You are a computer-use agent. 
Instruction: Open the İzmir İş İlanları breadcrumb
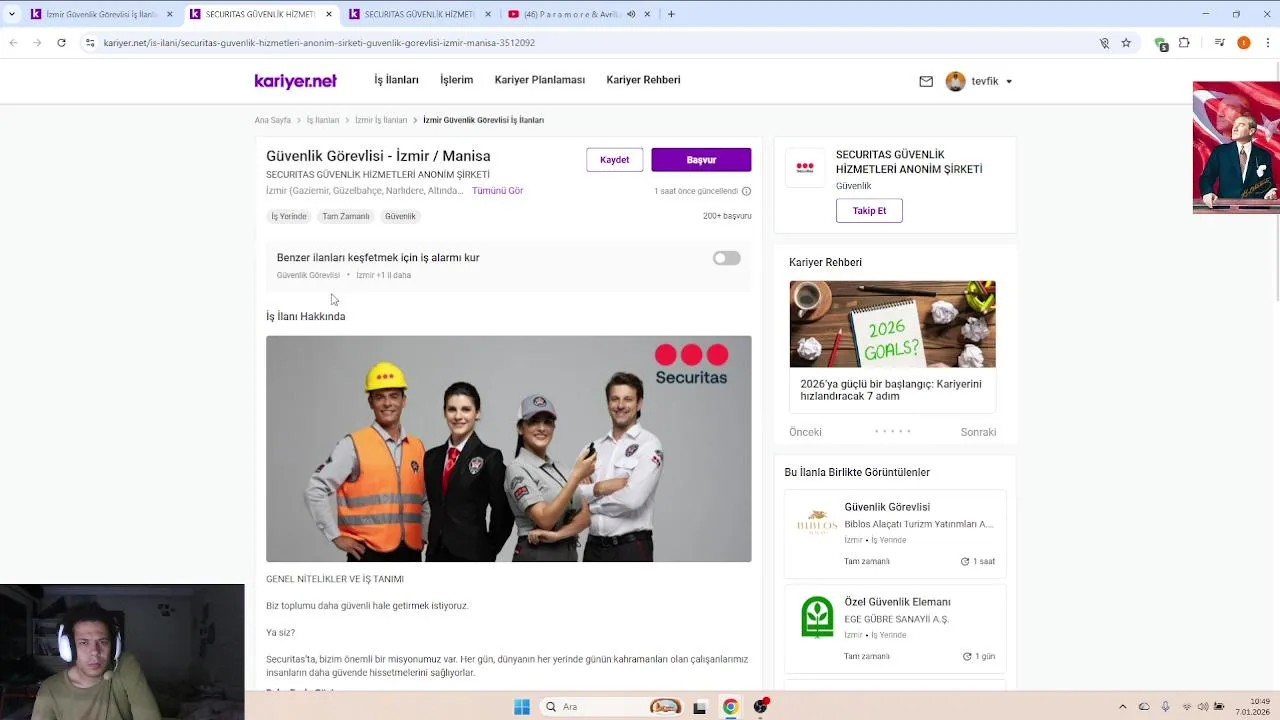tap(381, 120)
